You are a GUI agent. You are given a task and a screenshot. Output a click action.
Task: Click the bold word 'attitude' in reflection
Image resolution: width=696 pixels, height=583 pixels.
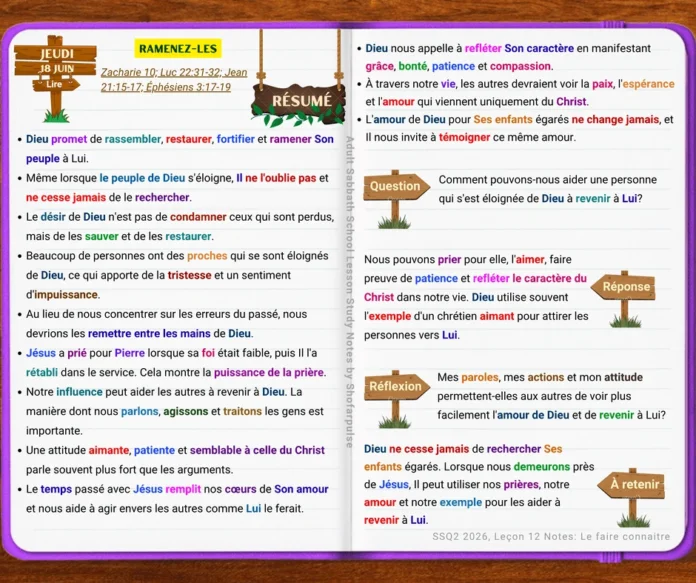pyautogui.click(x=623, y=377)
